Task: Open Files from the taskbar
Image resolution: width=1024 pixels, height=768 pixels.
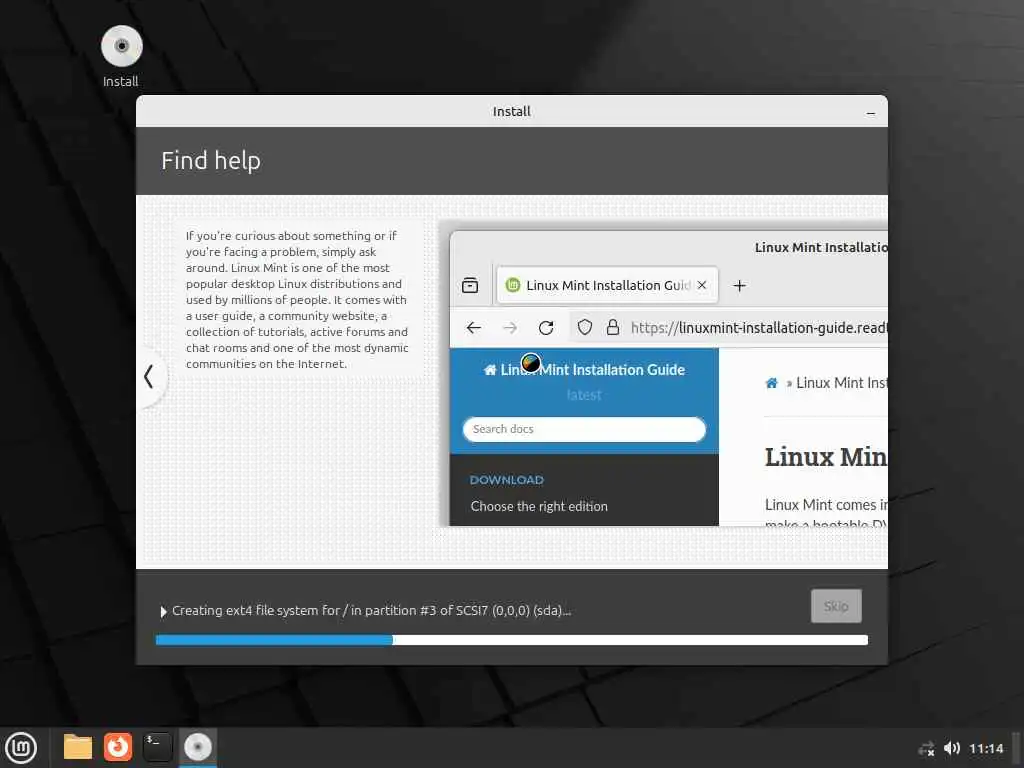Action: (x=78, y=747)
